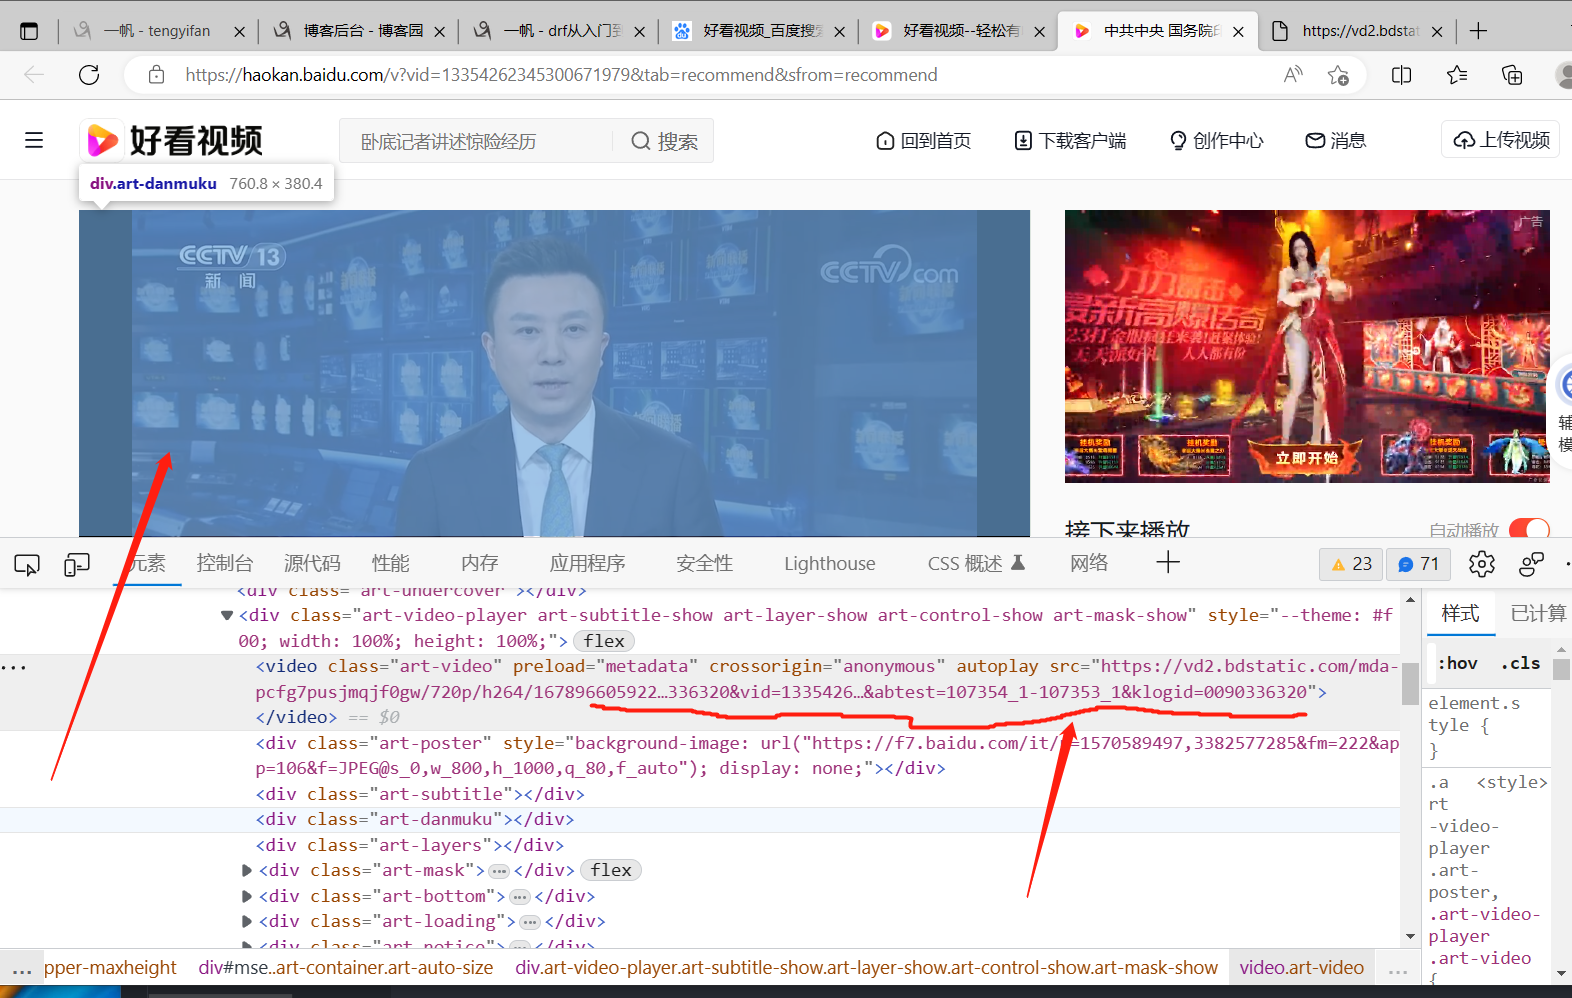Select video.art-video breadcrumb item
Screen dimensions: 1572x998
(1302, 968)
